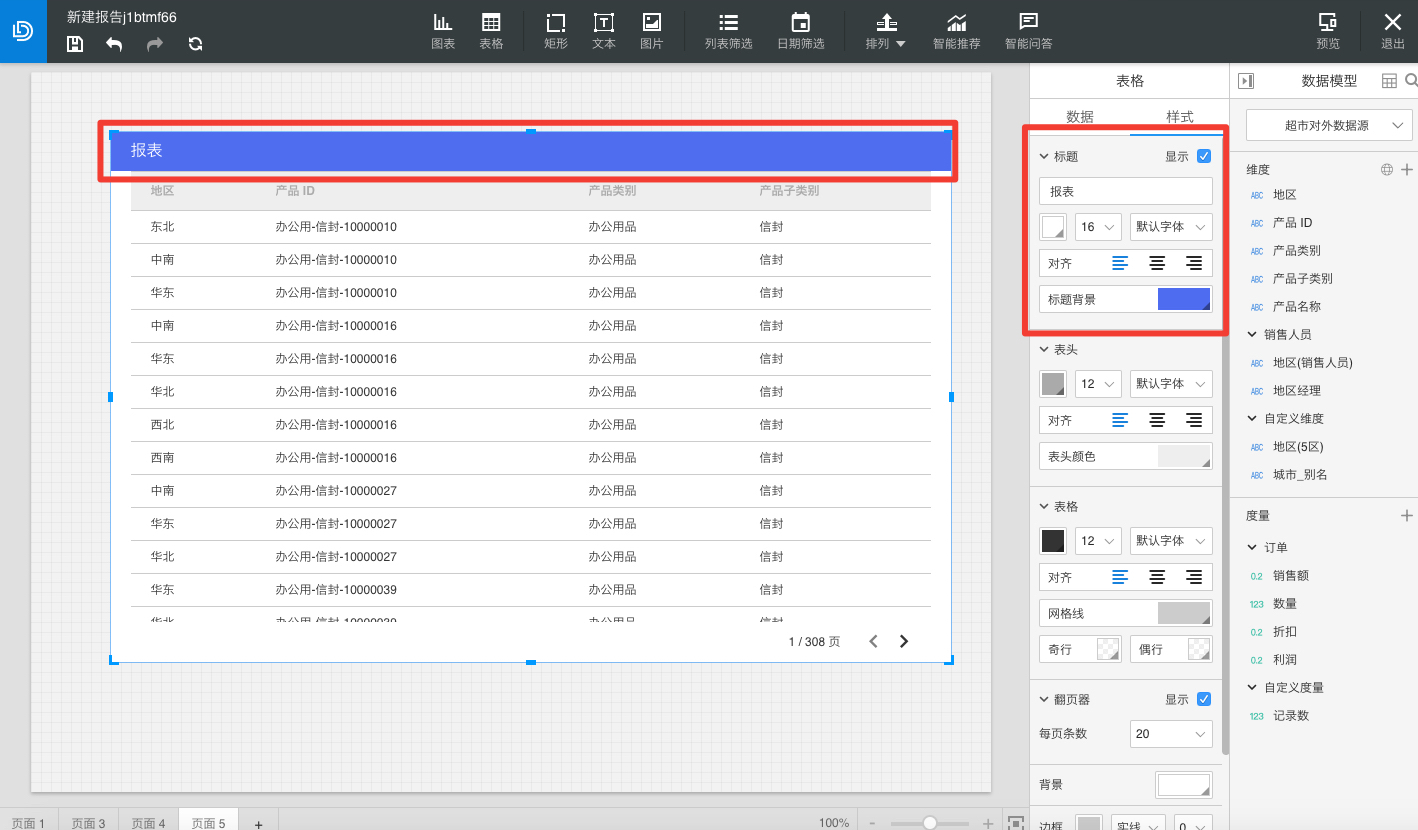Click the undo arrow icon
Viewport: 1418px width, 830px height.
114,44
